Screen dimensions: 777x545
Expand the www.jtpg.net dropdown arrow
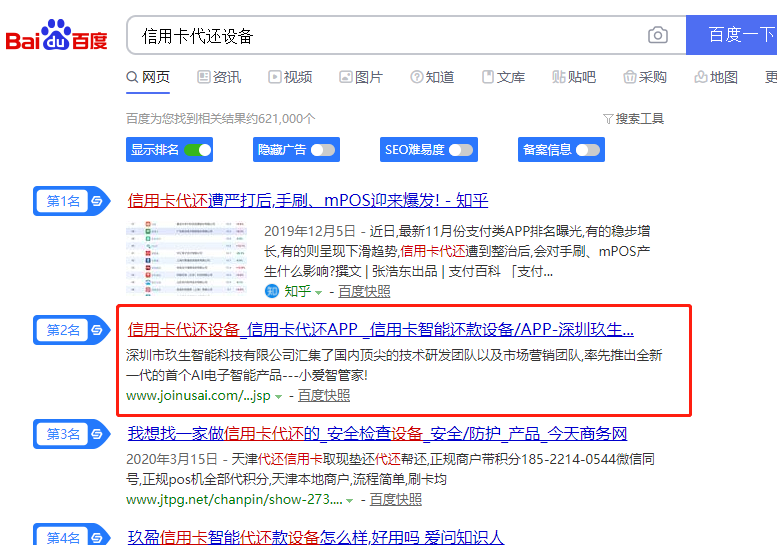[x=350, y=500]
